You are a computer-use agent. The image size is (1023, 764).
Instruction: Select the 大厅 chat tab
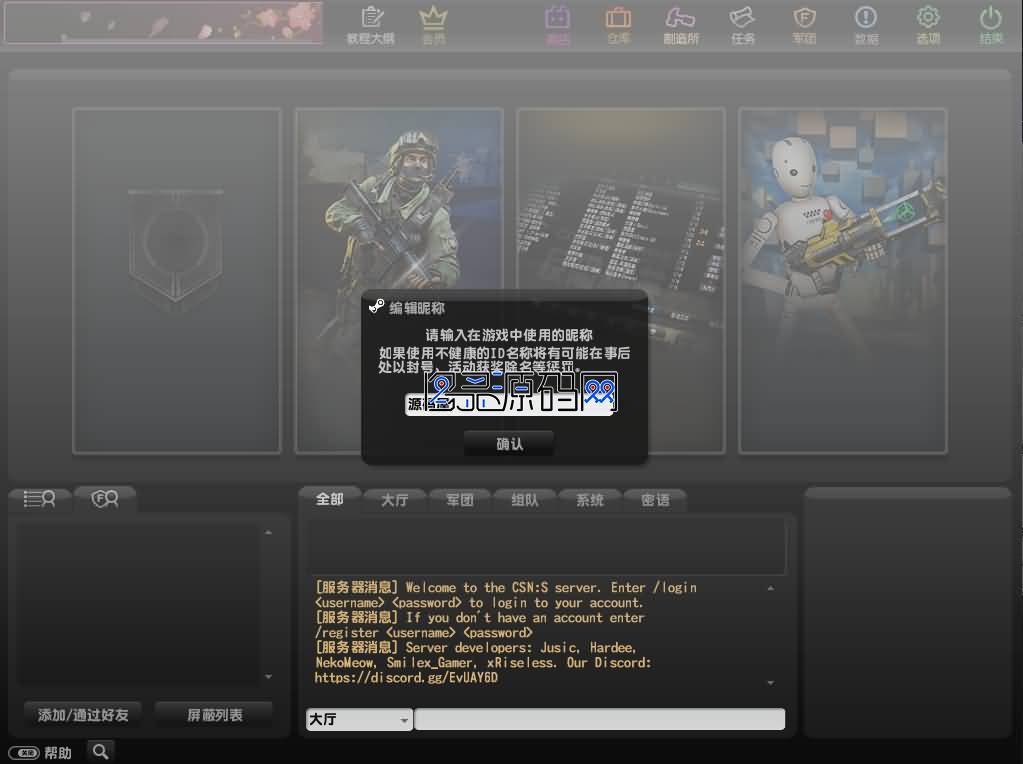(x=395, y=500)
